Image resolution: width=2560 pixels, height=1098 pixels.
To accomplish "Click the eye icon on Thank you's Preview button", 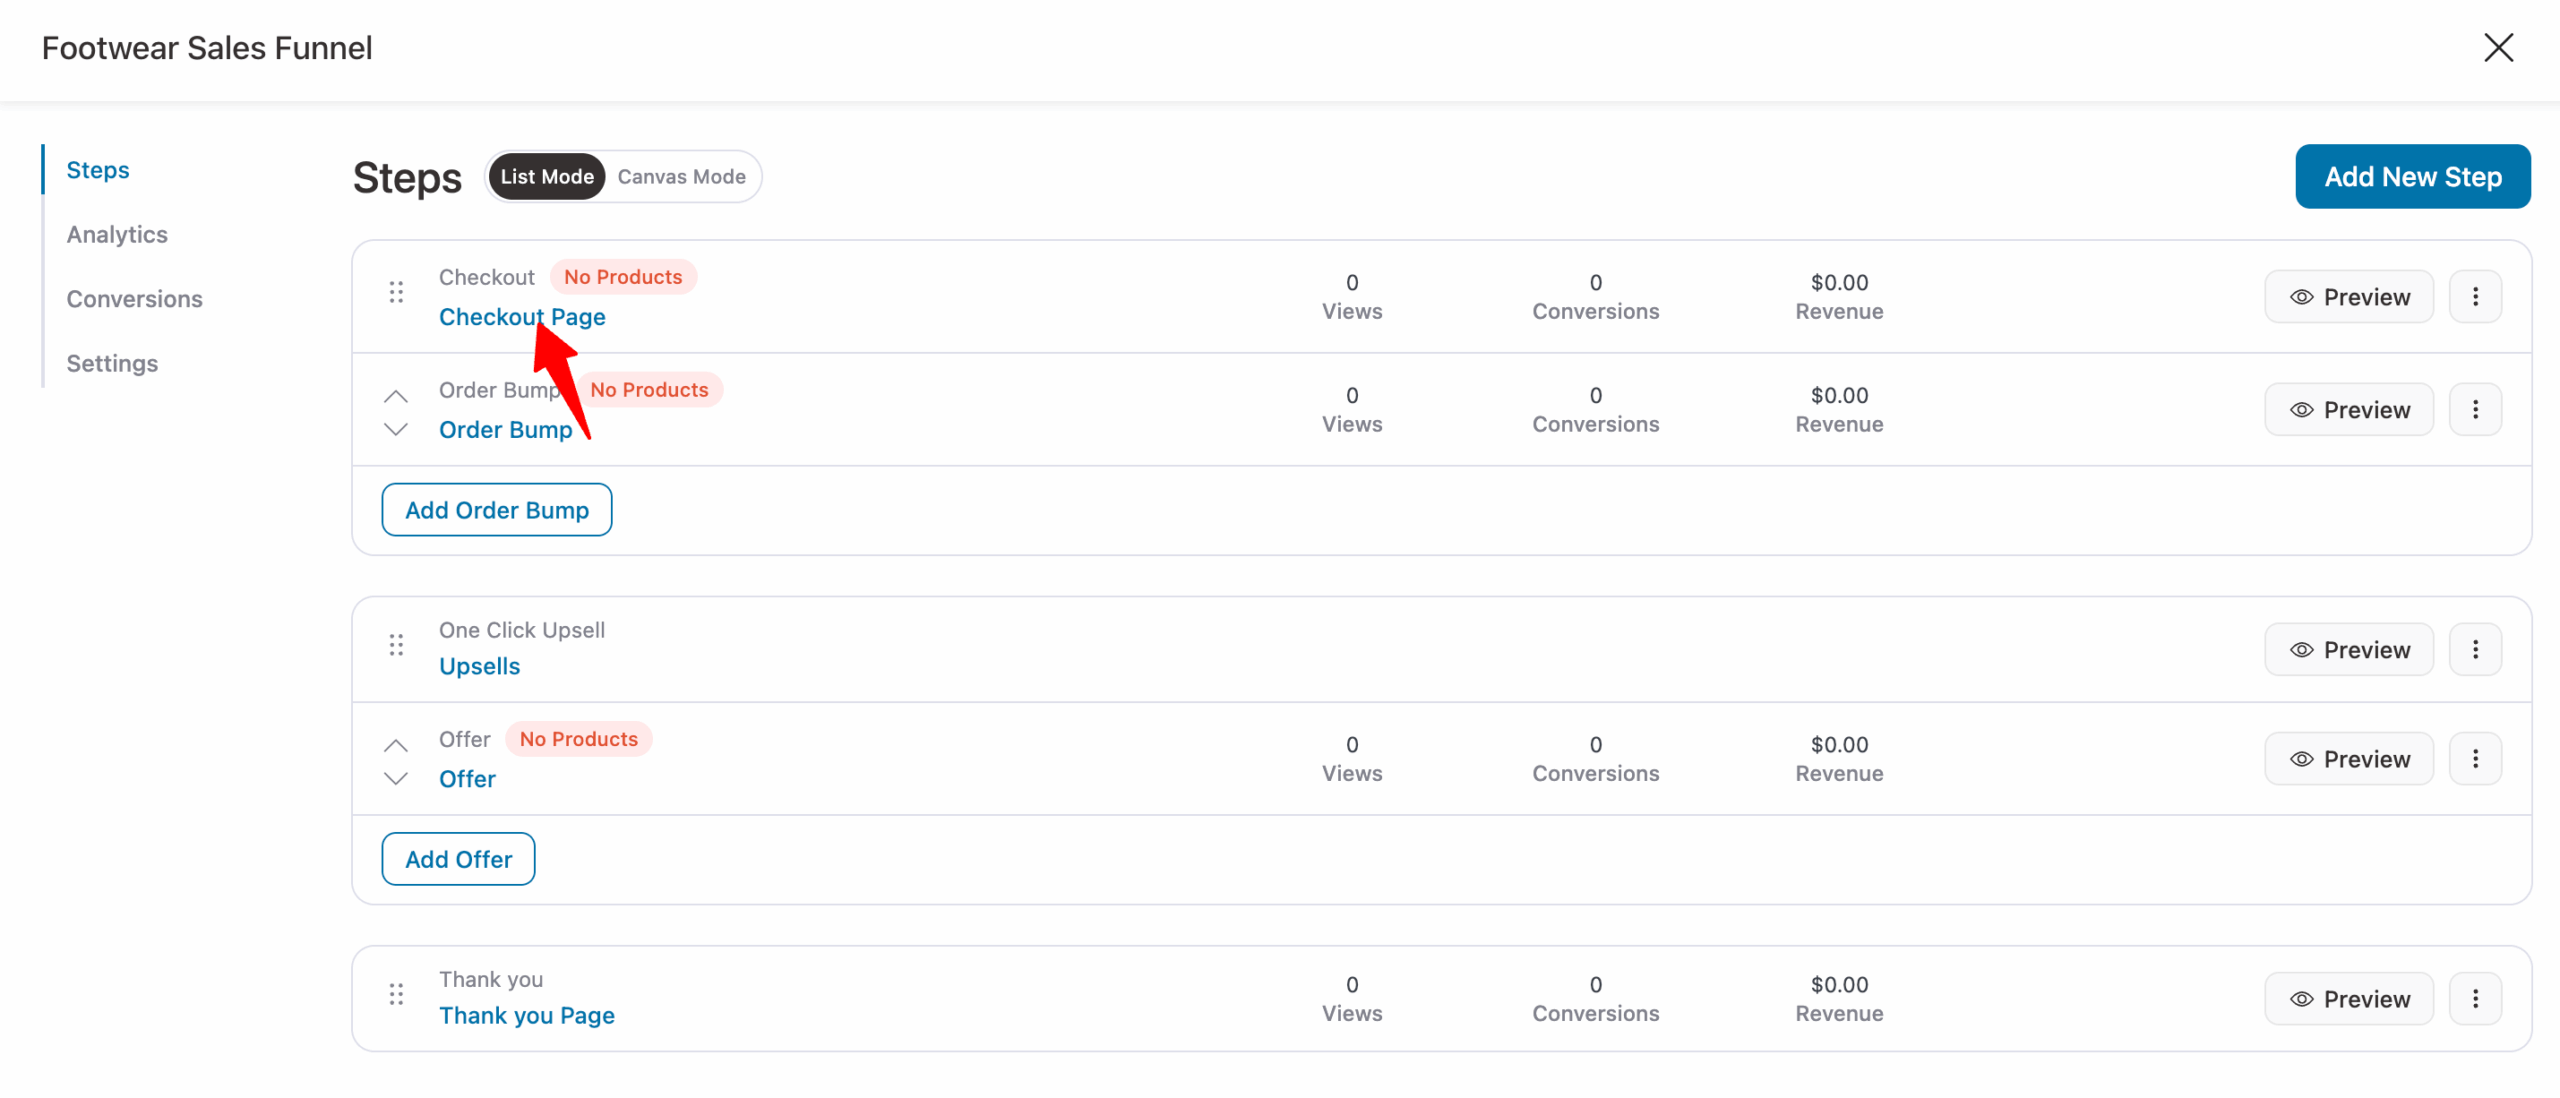I will (x=2302, y=998).
